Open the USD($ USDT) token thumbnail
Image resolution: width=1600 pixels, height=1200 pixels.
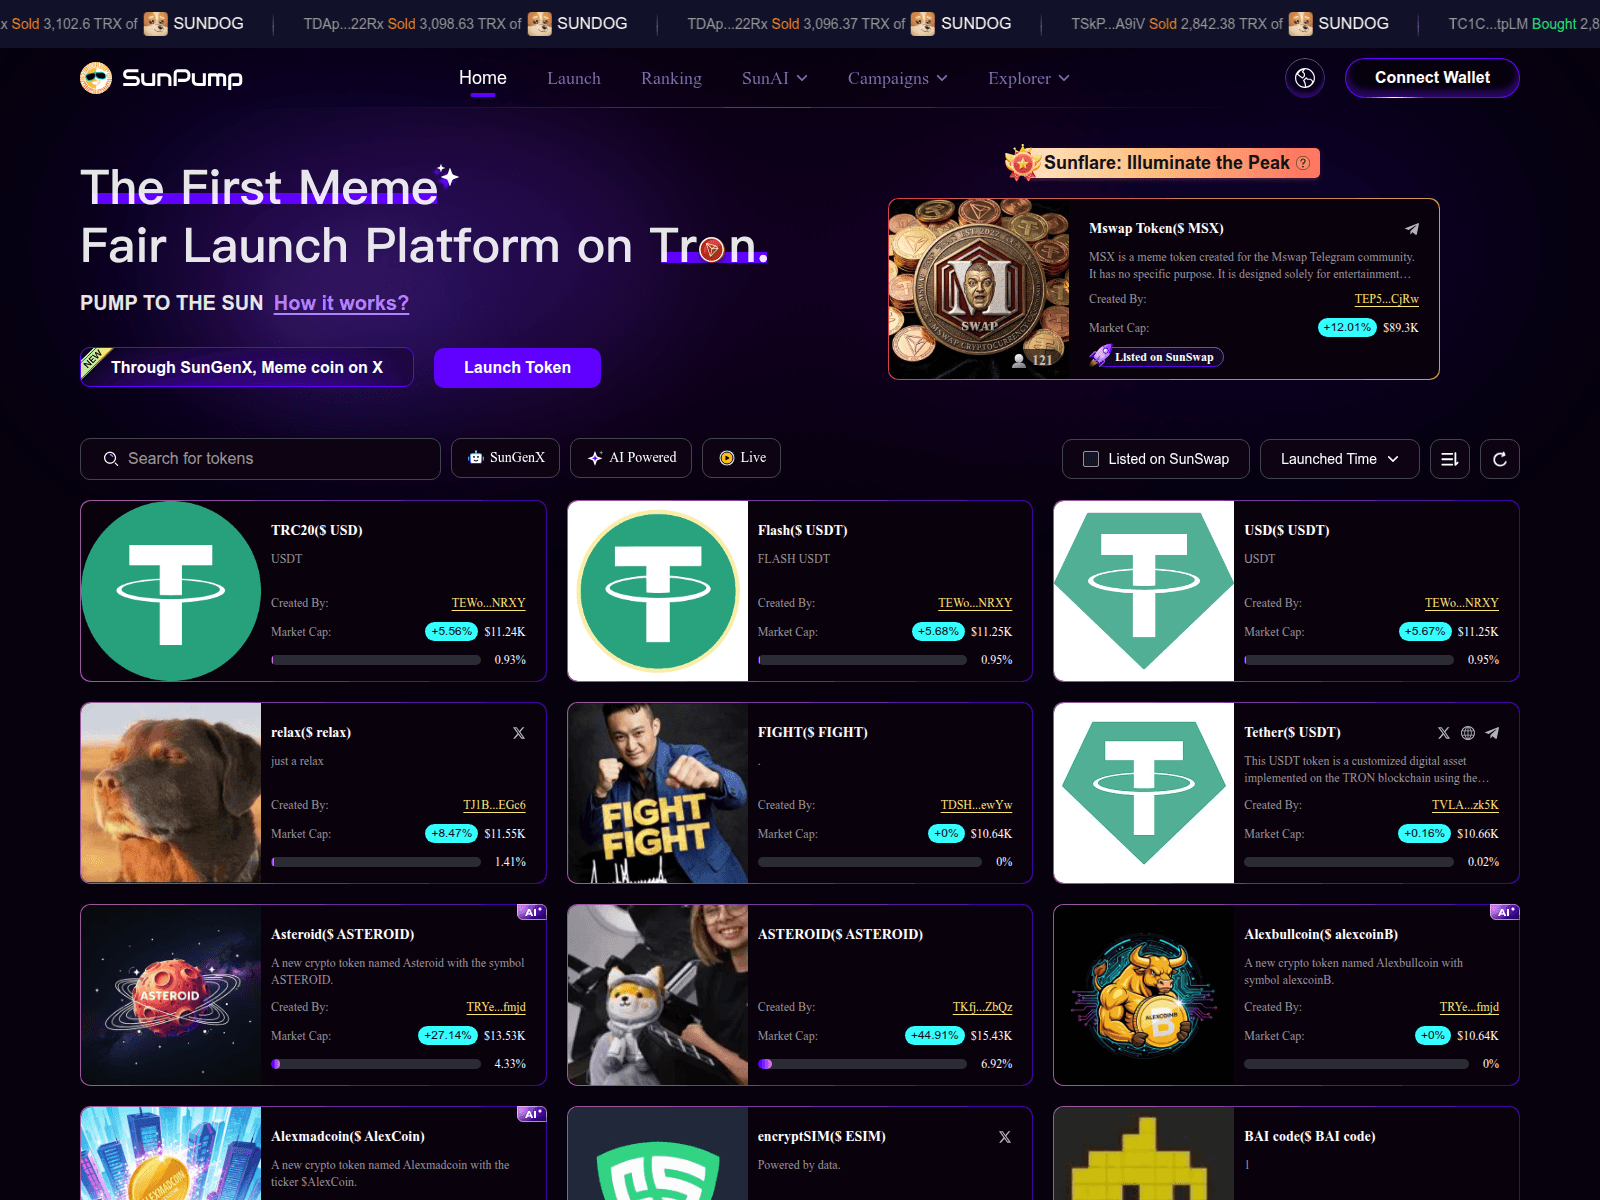(x=1144, y=591)
